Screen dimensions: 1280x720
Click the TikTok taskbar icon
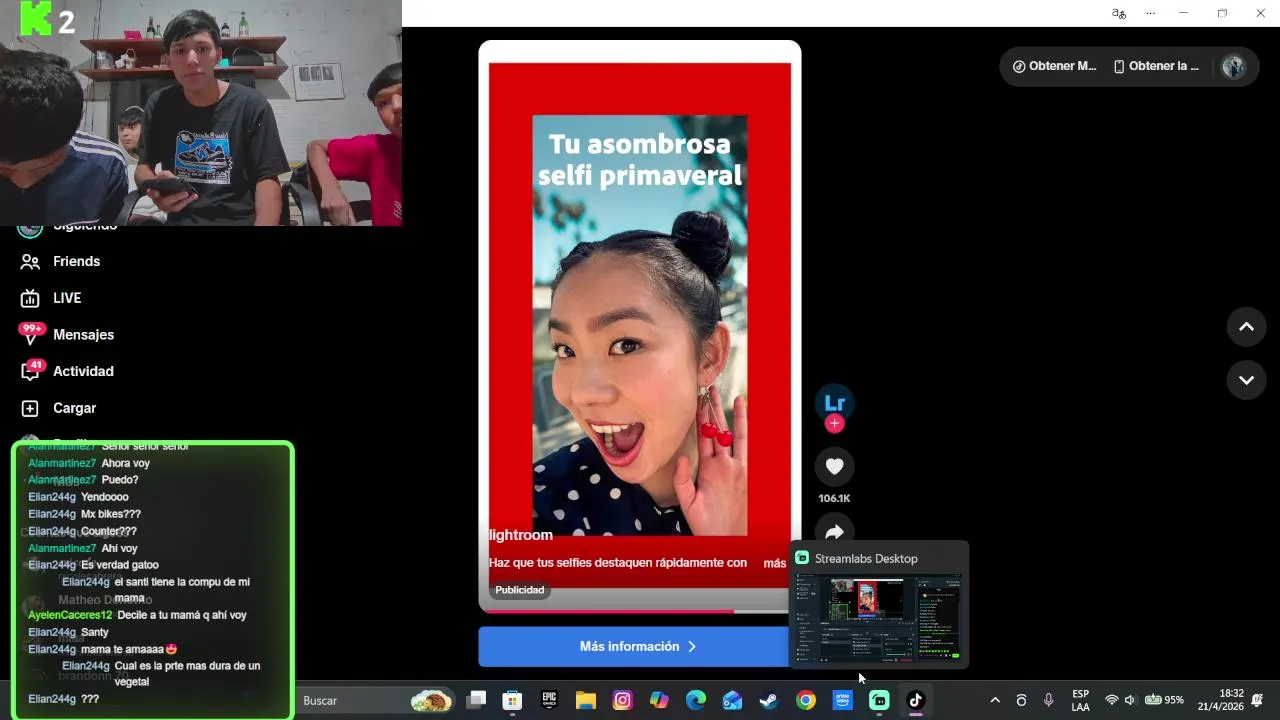click(x=916, y=700)
